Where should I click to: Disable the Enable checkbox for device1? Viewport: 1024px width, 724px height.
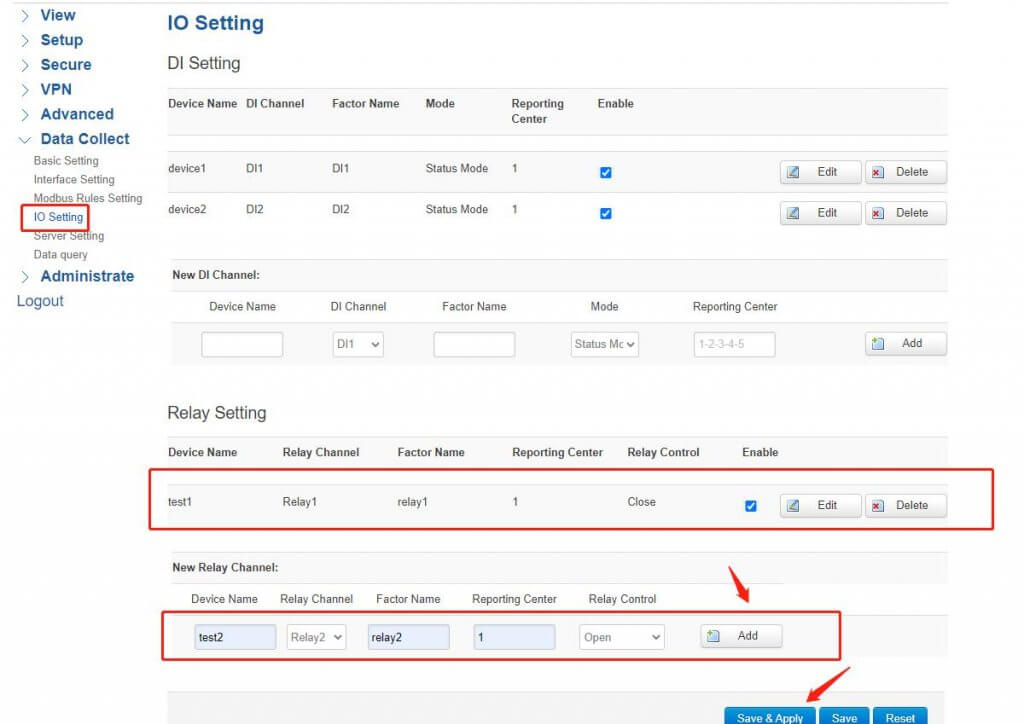tap(605, 172)
